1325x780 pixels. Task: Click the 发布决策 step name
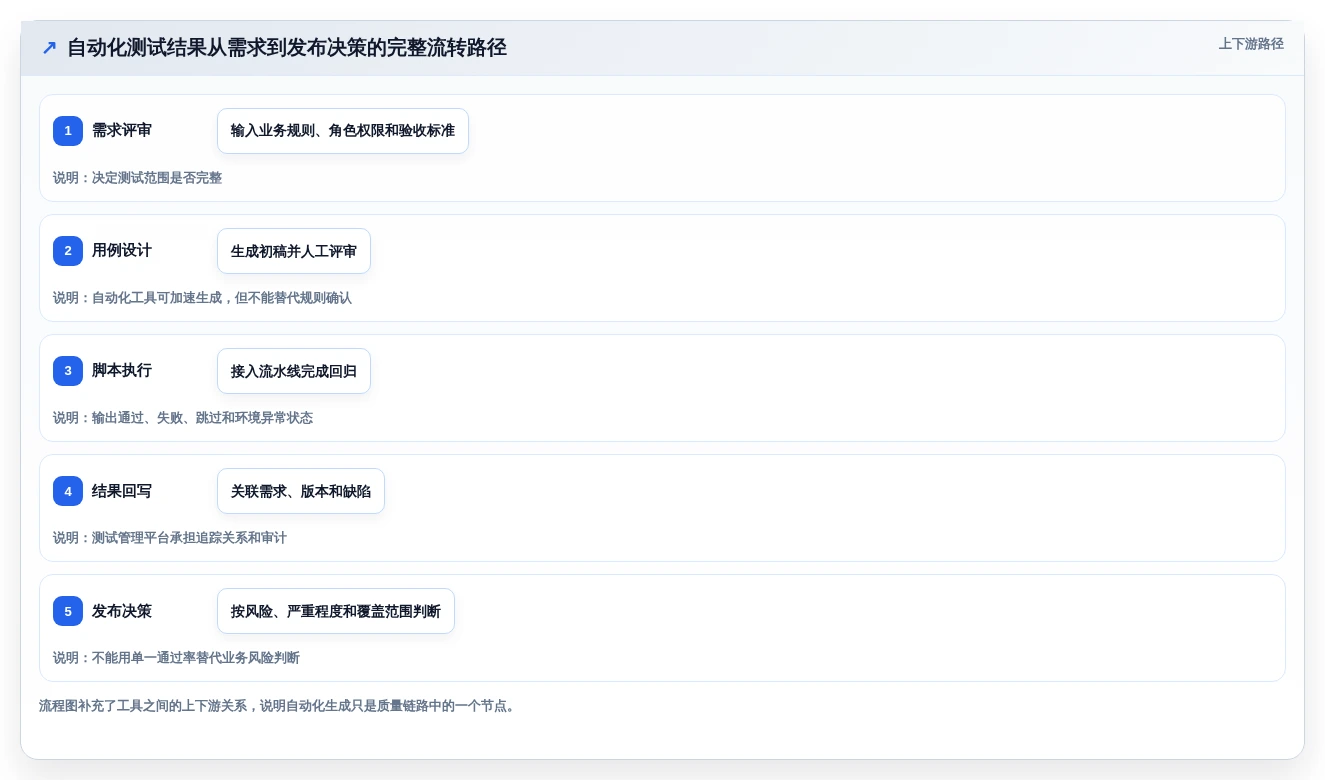pos(122,611)
